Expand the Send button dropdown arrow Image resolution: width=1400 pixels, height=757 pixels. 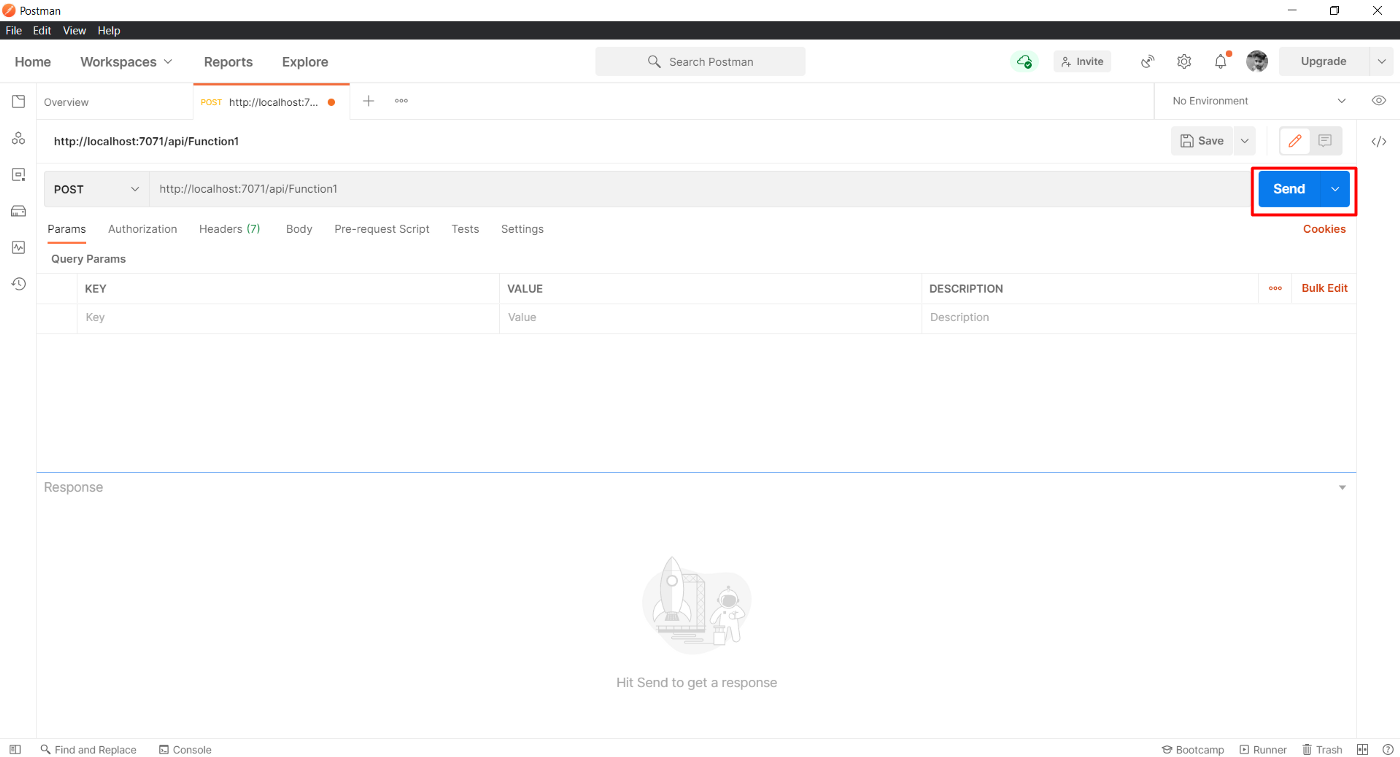[x=1335, y=189]
